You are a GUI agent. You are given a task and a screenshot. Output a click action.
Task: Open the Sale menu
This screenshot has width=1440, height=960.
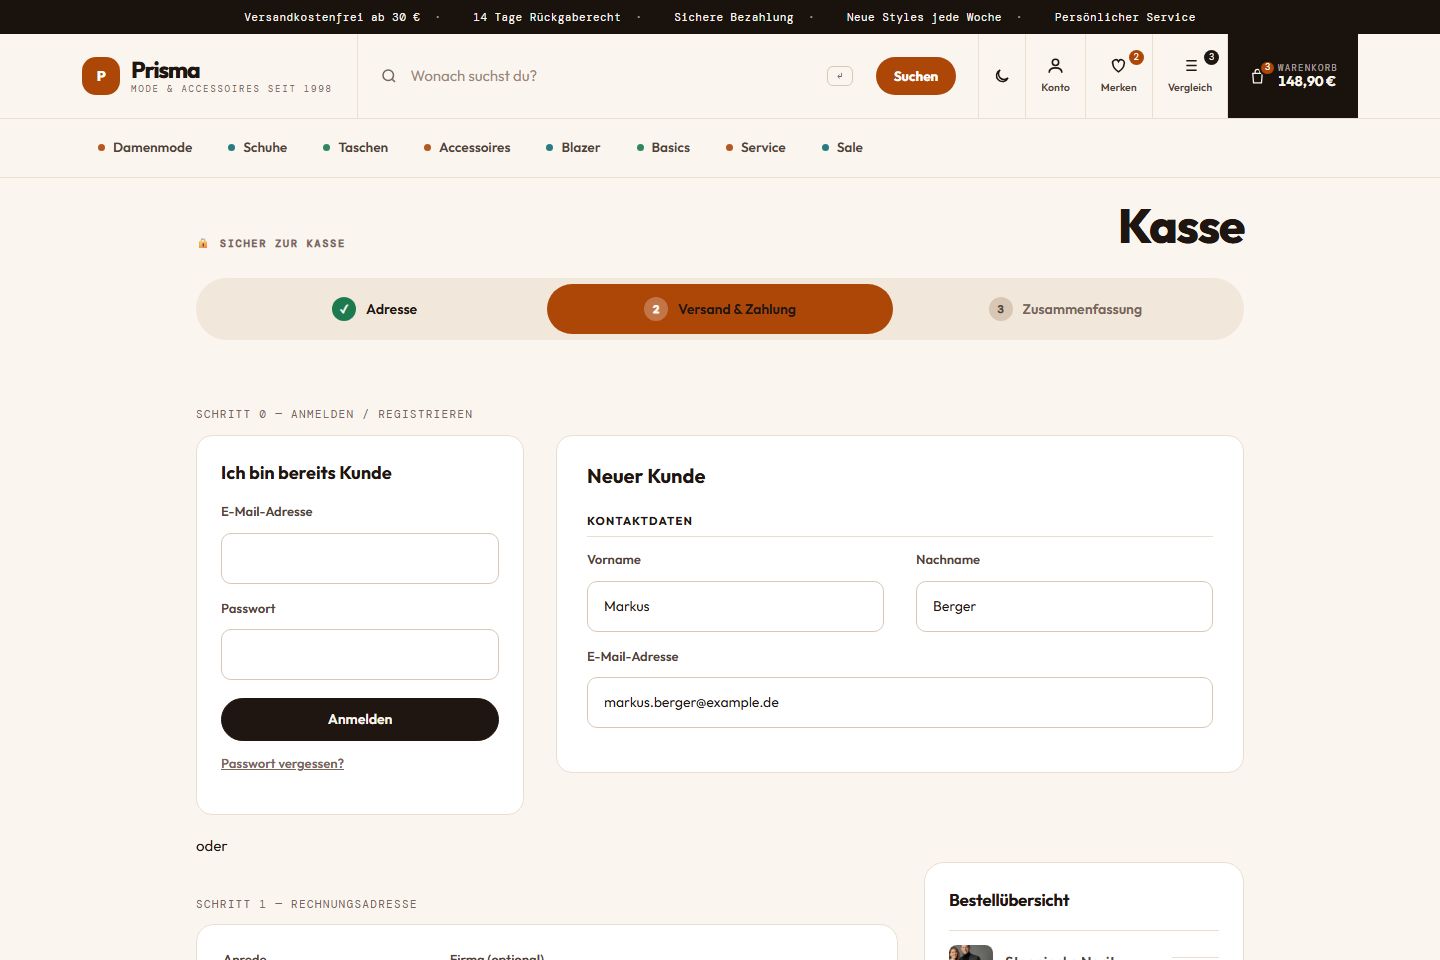pyautogui.click(x=842, y=147)
